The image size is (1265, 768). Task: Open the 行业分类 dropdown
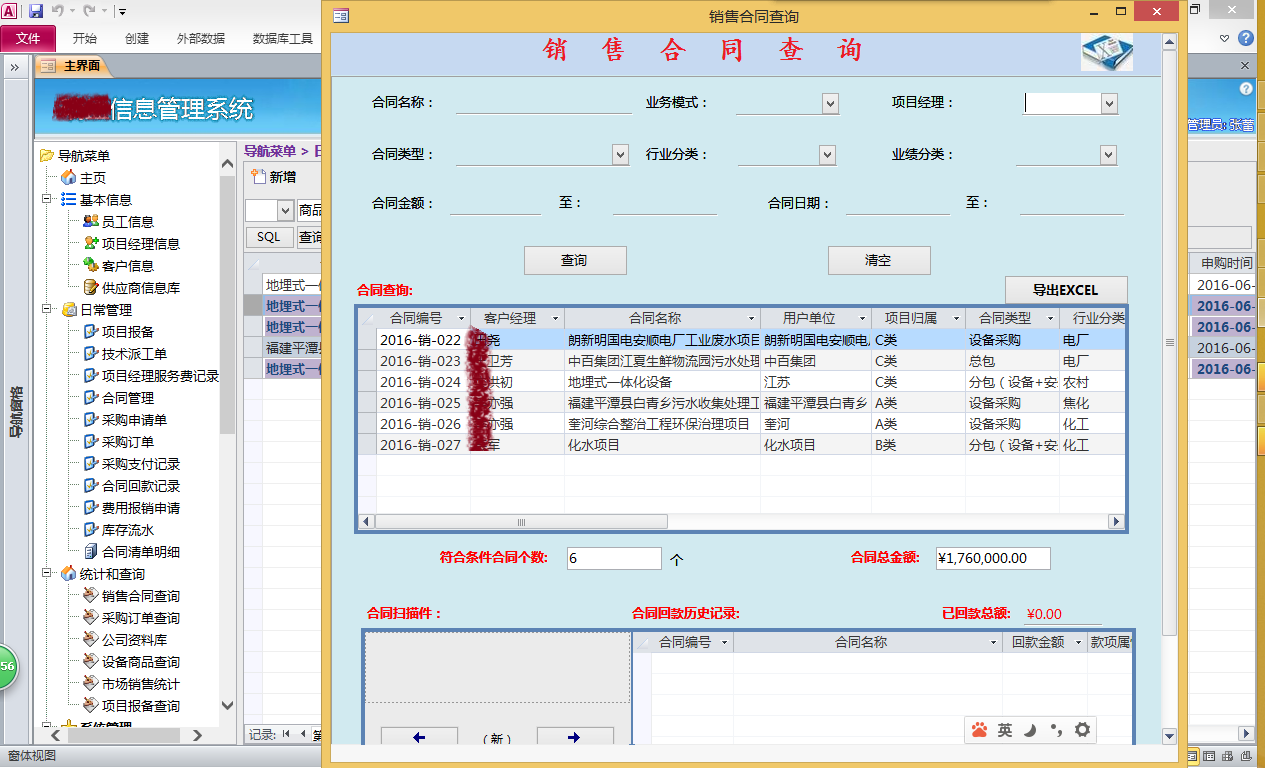point(827,155)
